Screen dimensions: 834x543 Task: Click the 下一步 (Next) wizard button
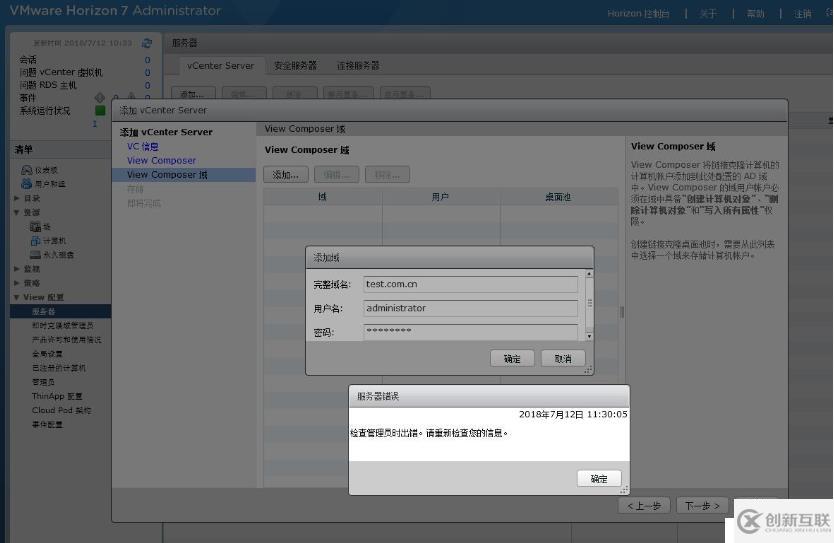point(702,506)
